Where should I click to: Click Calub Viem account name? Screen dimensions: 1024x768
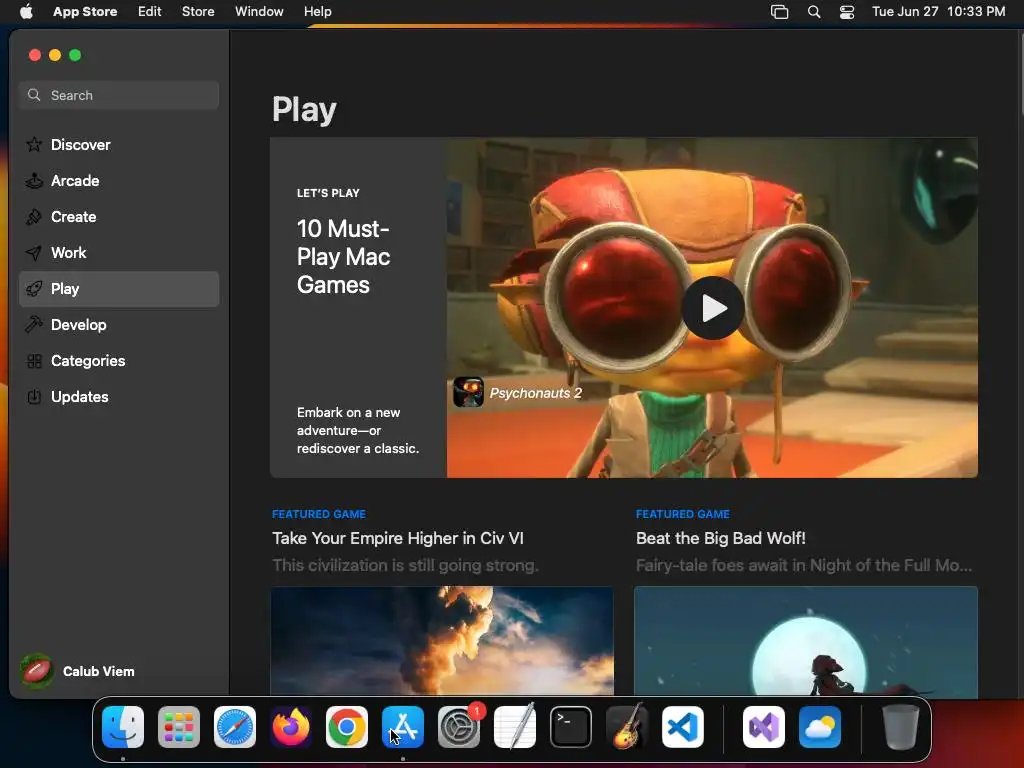99,671
